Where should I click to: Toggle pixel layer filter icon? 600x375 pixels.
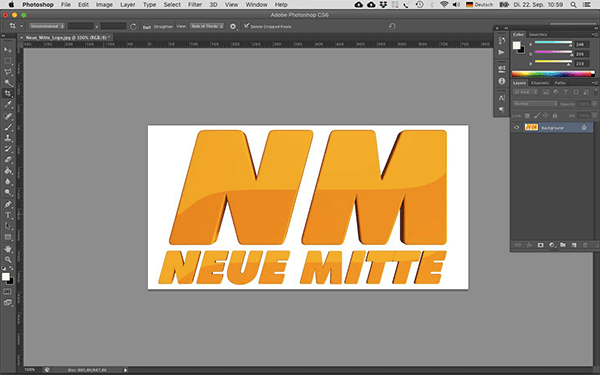coord(546,92)
